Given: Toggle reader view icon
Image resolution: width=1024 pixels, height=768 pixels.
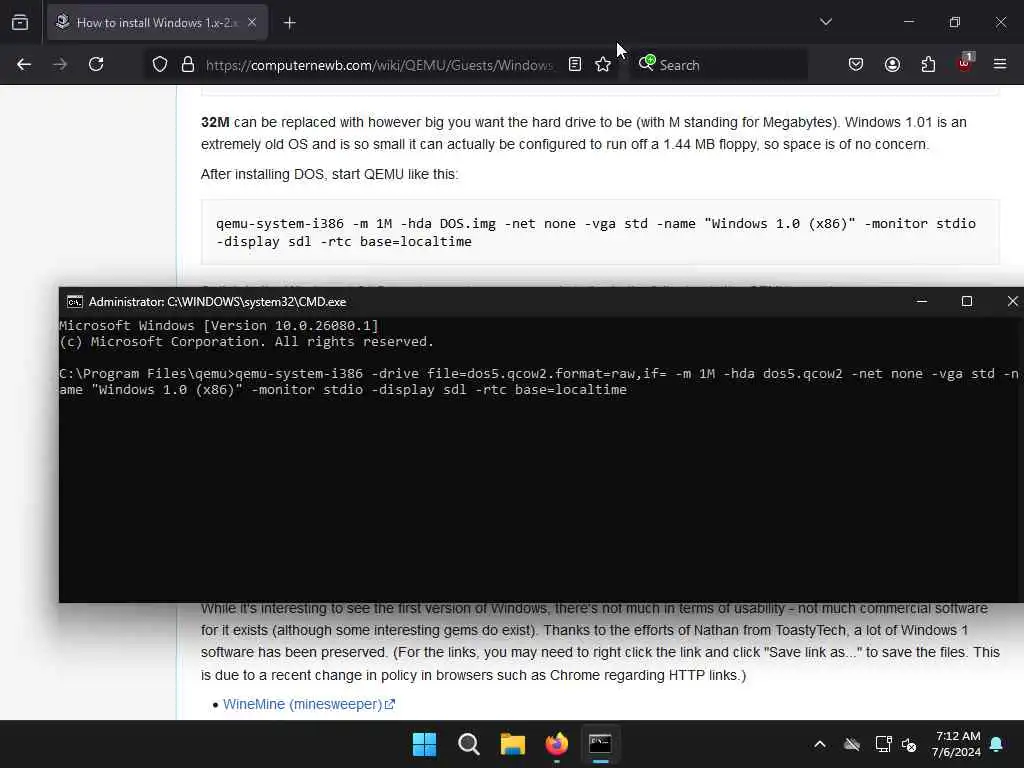Looking at the screenshot, I should 575,64.
